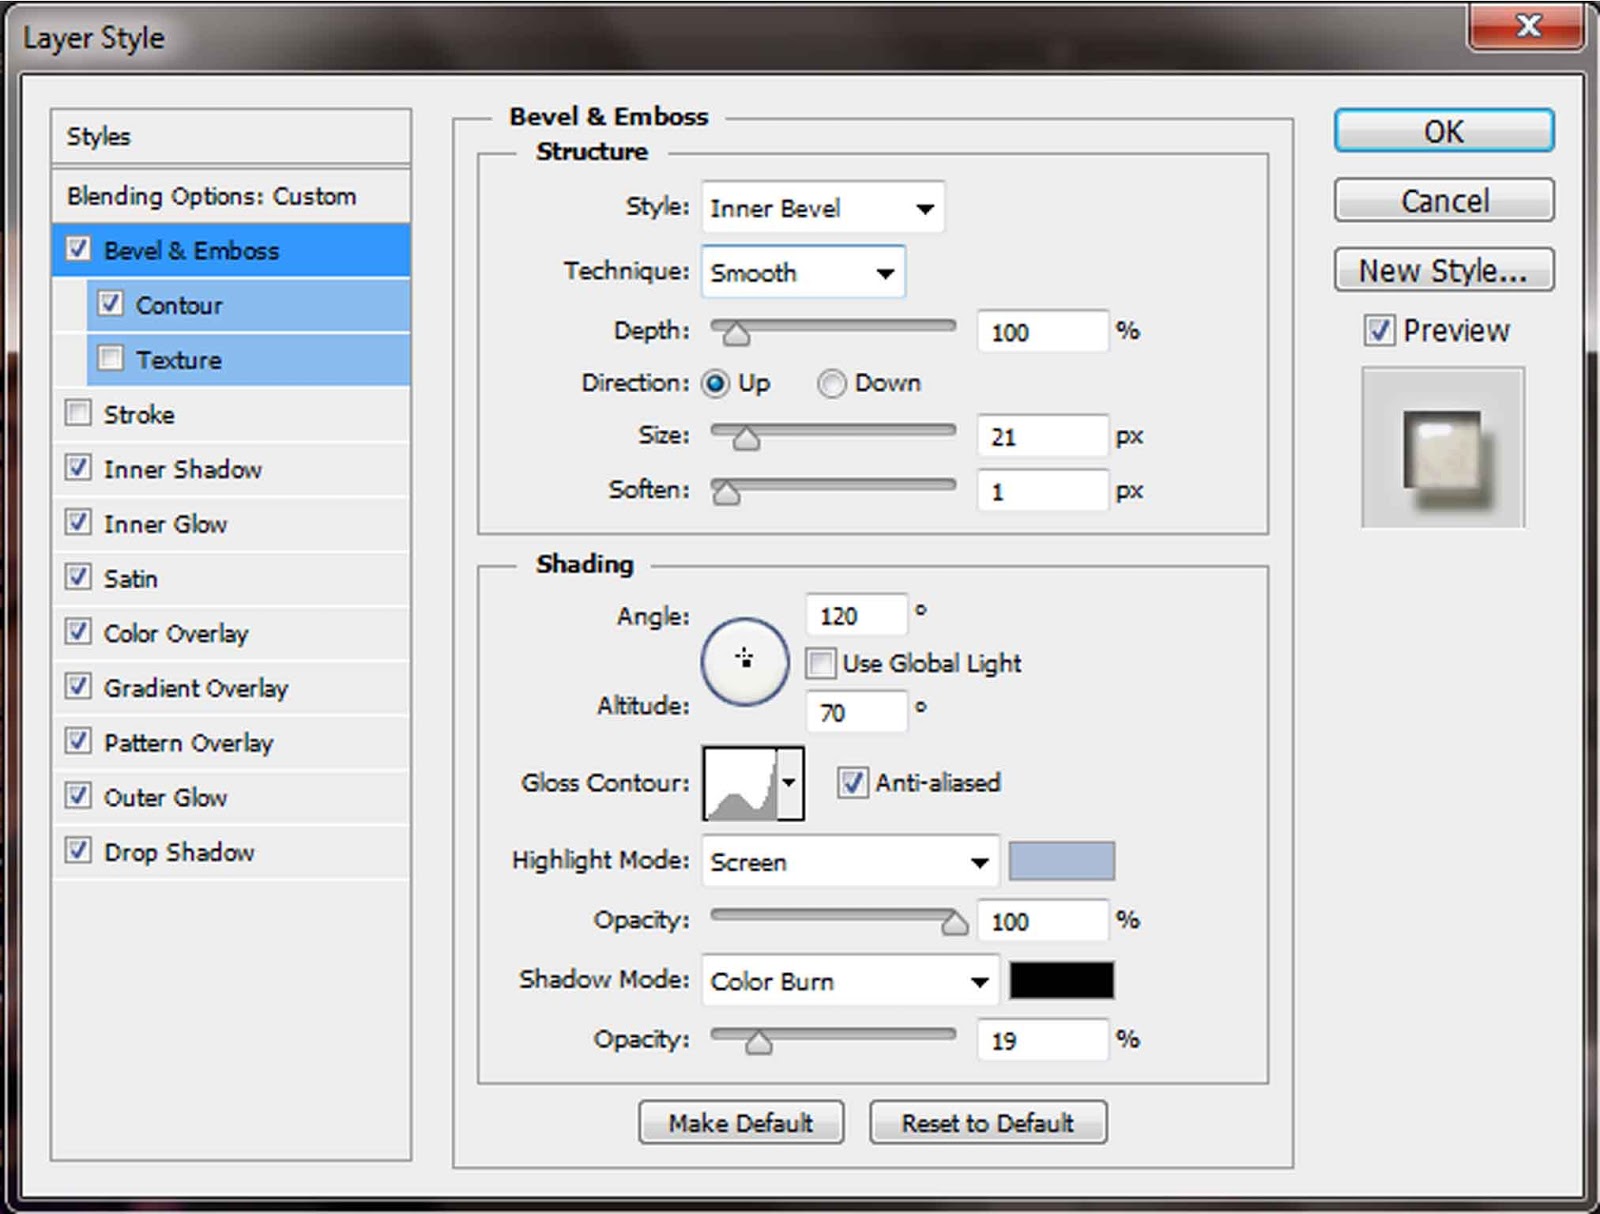The width and height of the screenshot is (1600, 1214).
Task: Click the Soften value field showing 1
Action: tap(1042, 491)
